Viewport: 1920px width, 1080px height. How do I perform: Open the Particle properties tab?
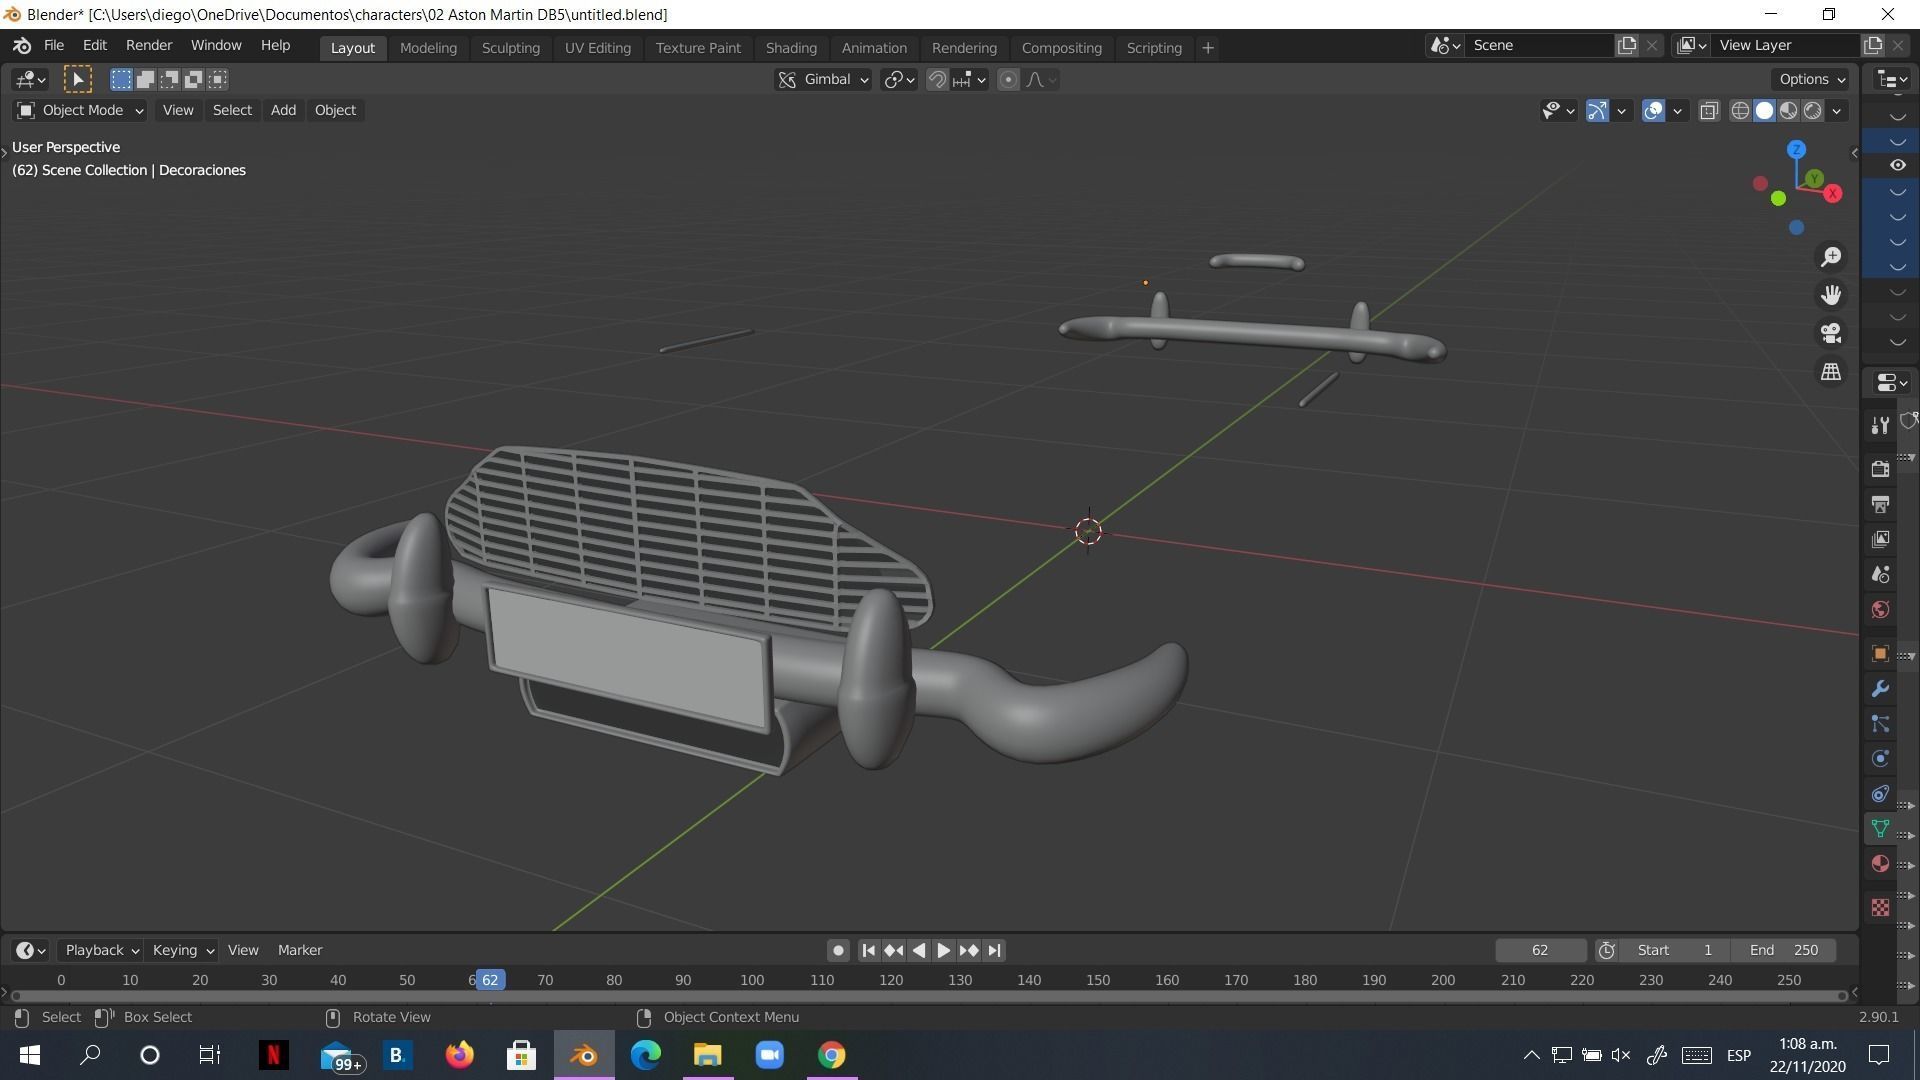1880,724
